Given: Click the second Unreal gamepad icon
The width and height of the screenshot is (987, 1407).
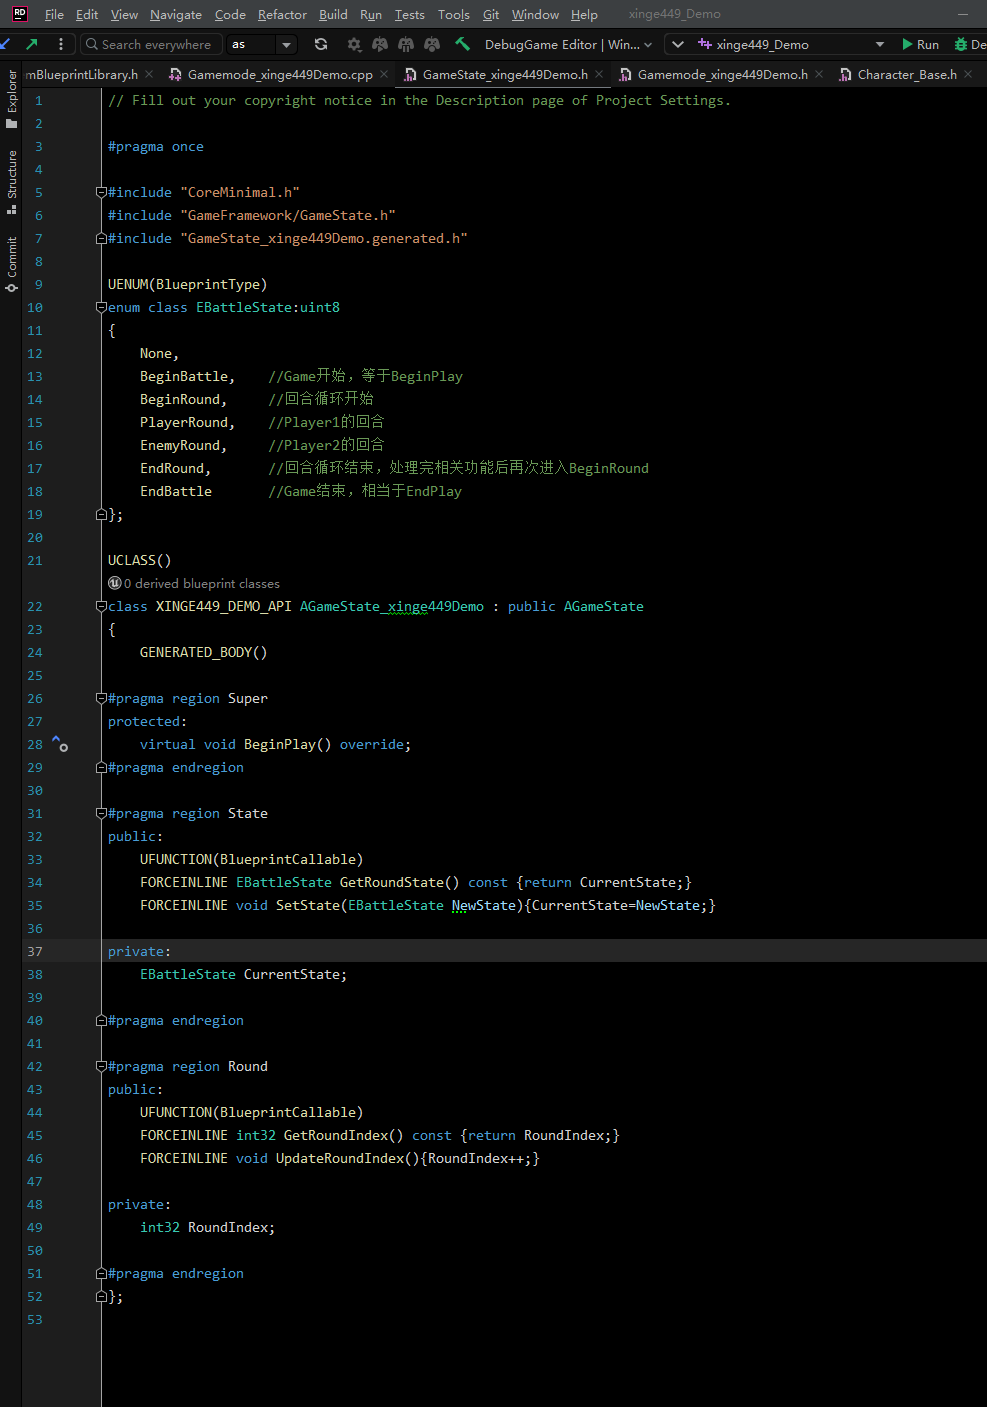Looking at the screenshot, I should click(x=406, y=44).
